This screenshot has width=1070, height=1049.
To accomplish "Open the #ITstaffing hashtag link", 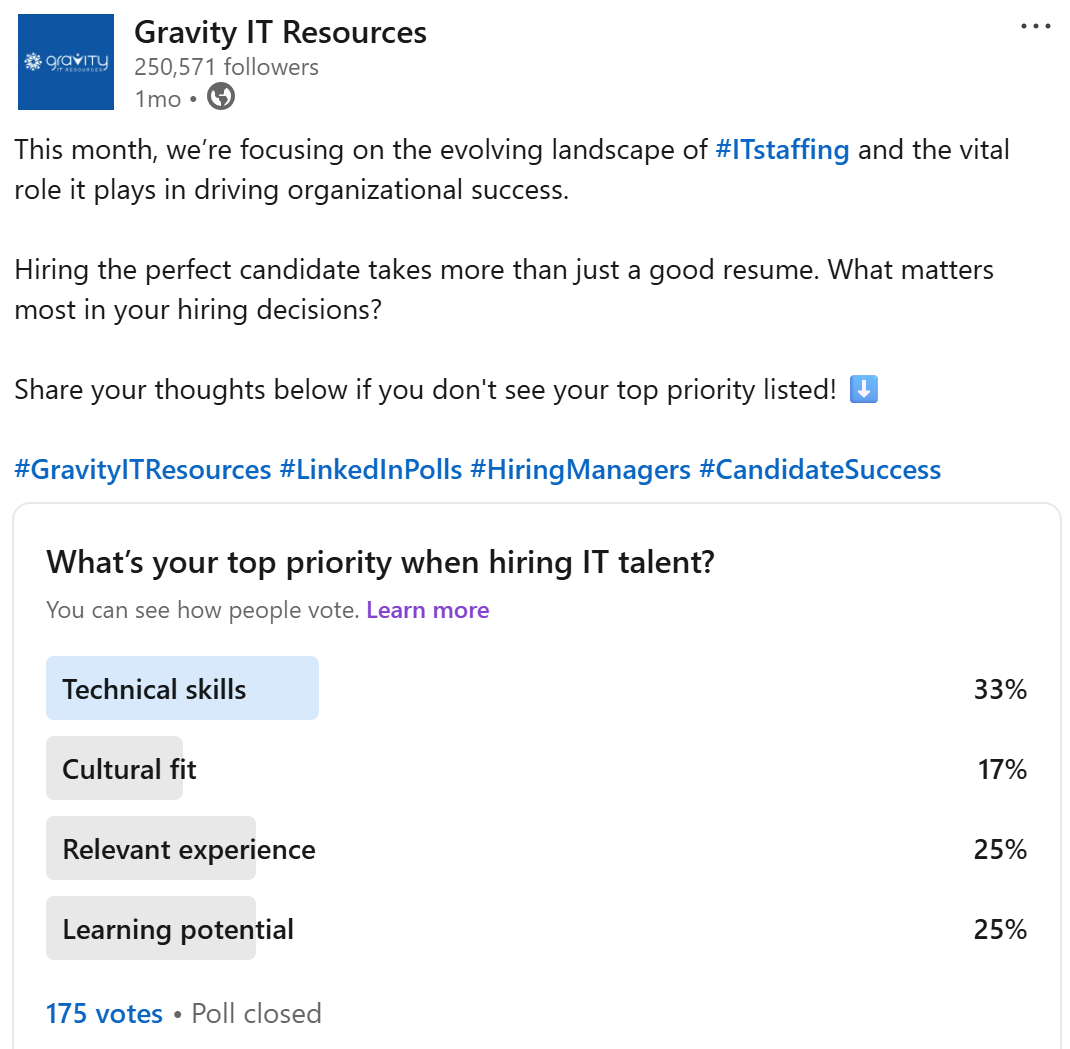I will (782, 149).
